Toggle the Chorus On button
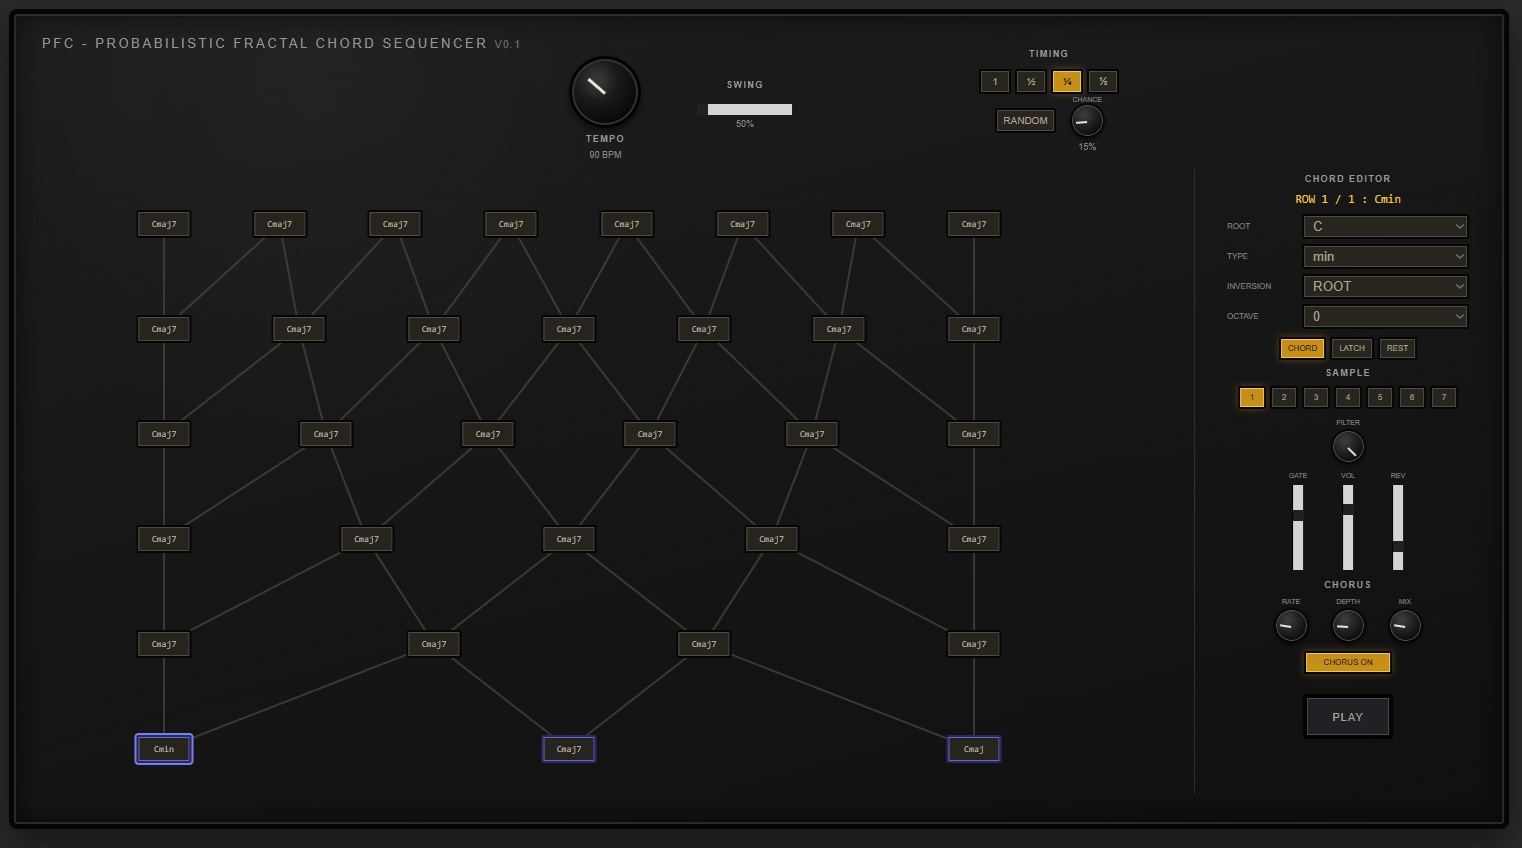 1348,662
